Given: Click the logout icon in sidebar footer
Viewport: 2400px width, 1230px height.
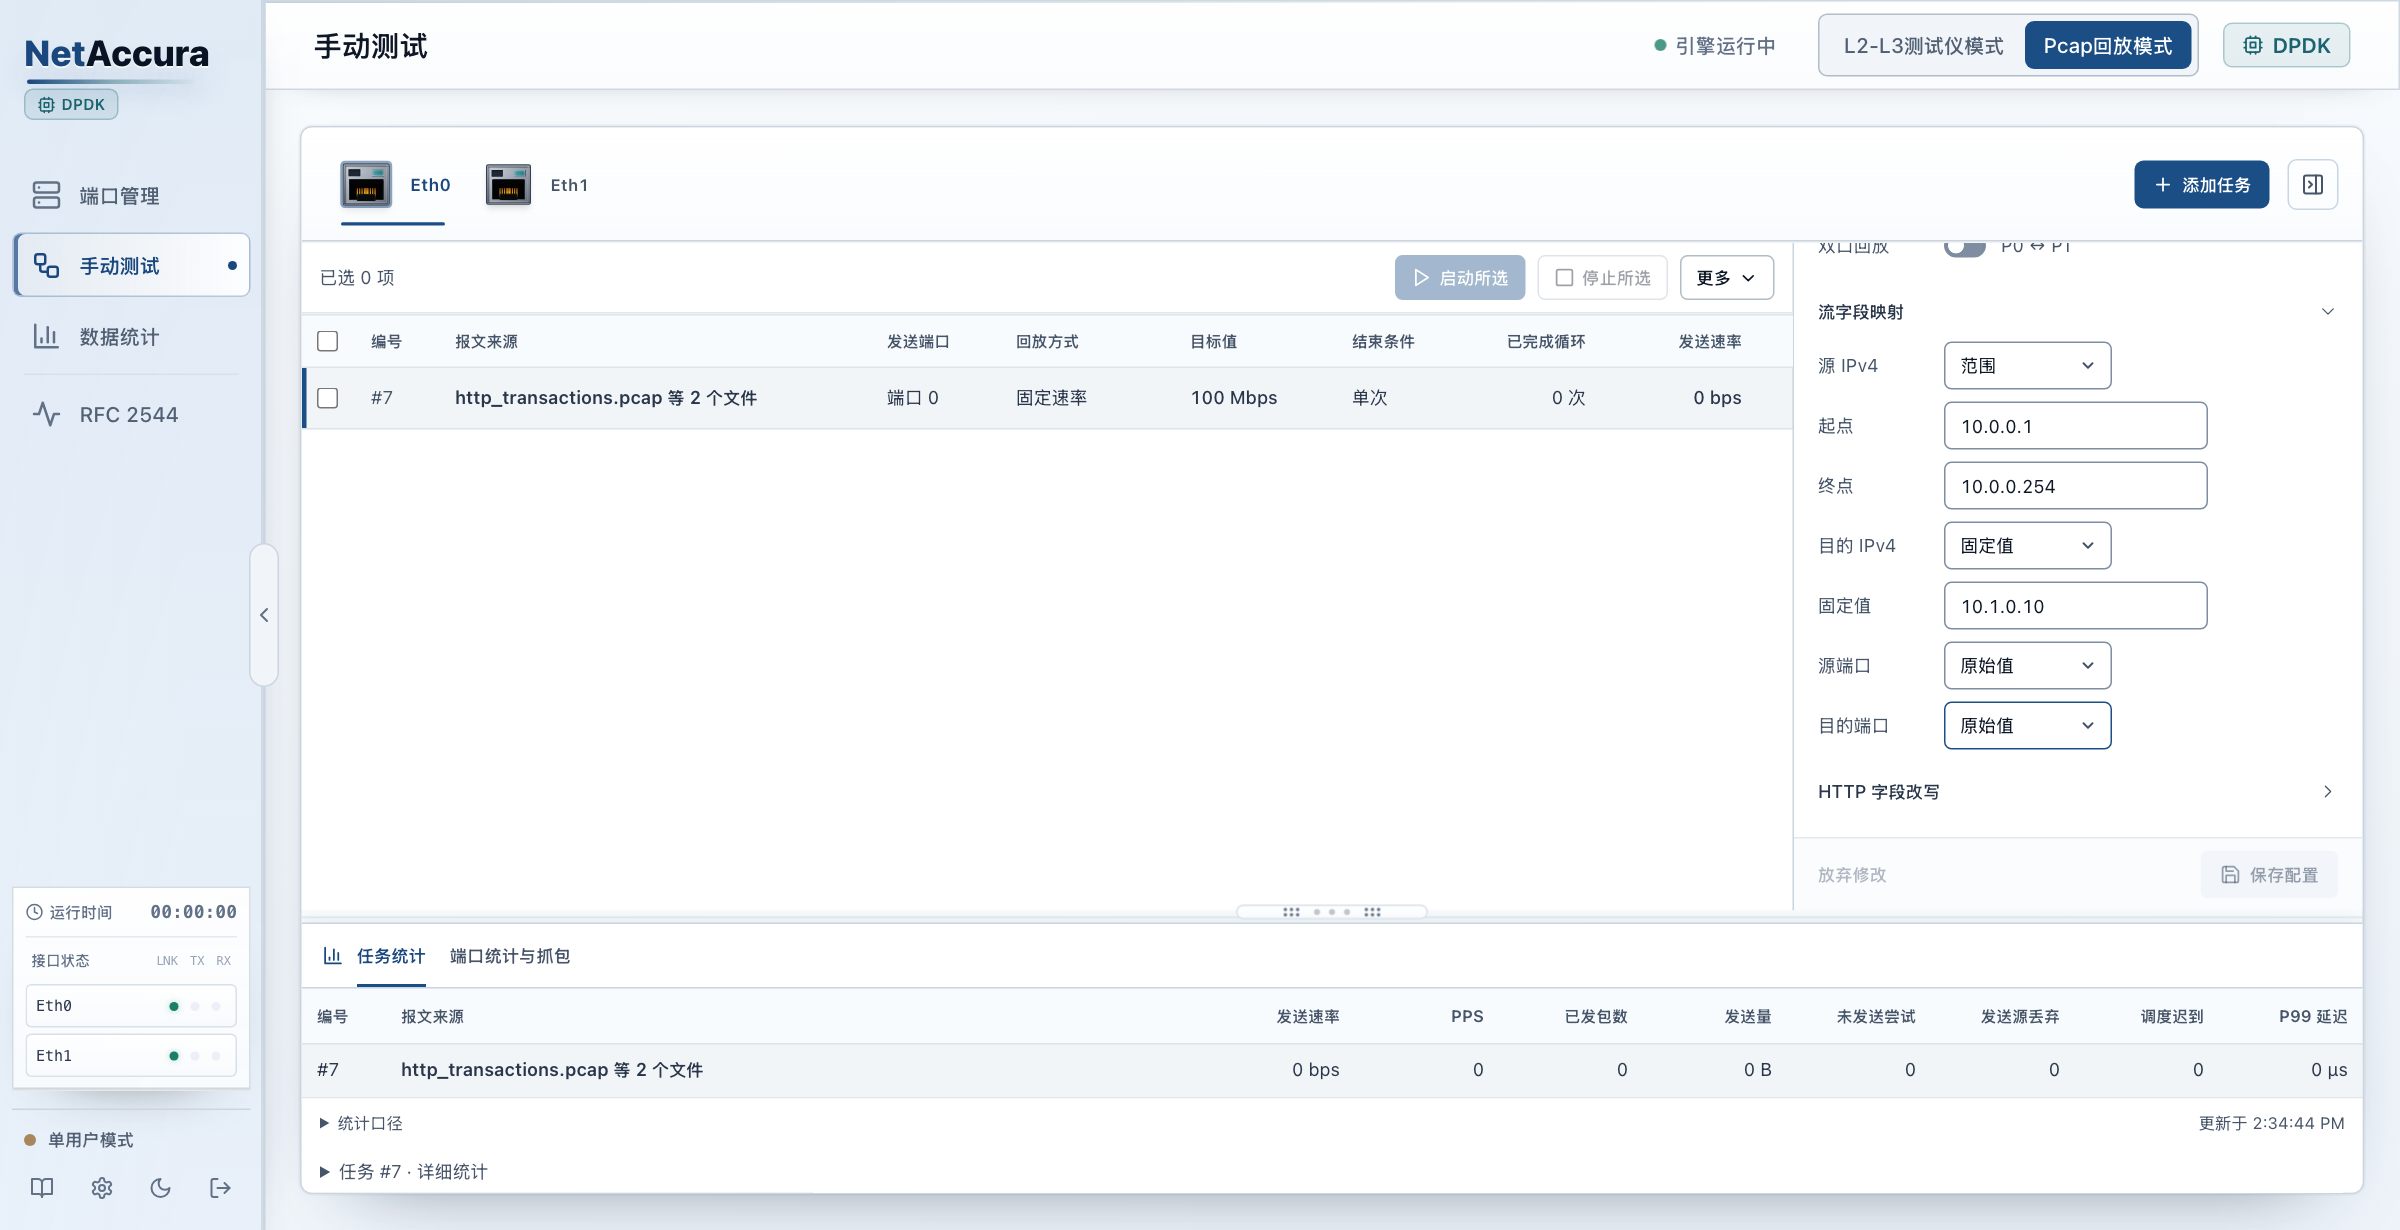Looking at the screenshot, I should pyautogui.click(x=220, y=1188).
